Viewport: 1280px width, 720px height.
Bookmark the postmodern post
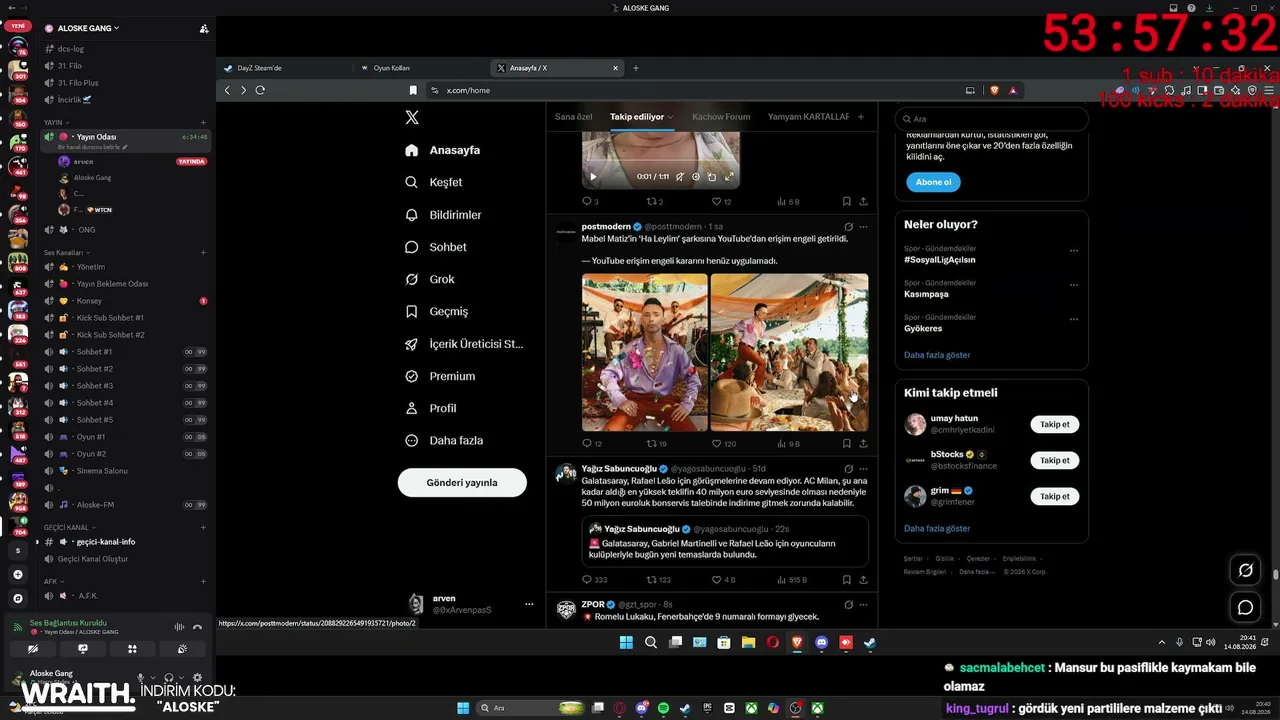point(846,443)
